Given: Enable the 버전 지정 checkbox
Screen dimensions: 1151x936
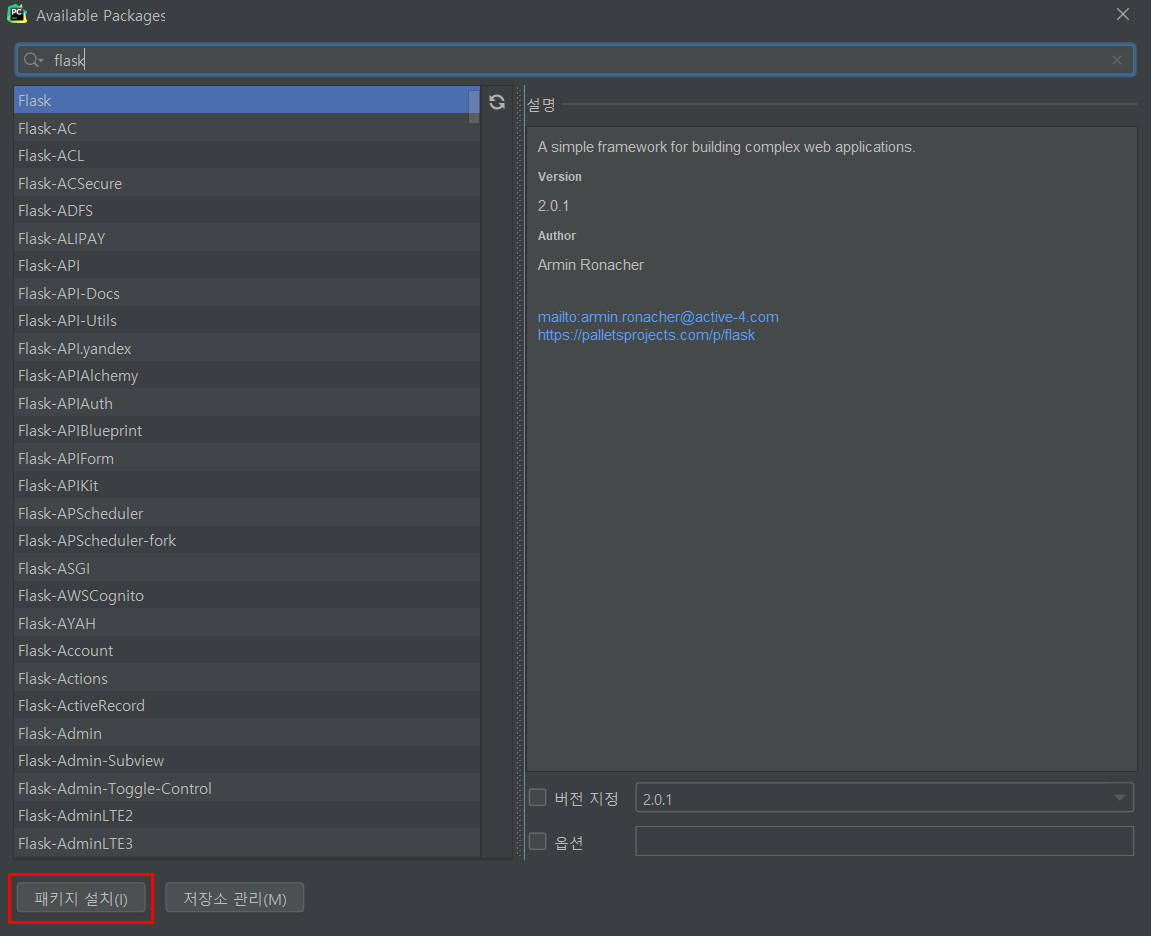Looking at the screenshot, I should (538, 797).
